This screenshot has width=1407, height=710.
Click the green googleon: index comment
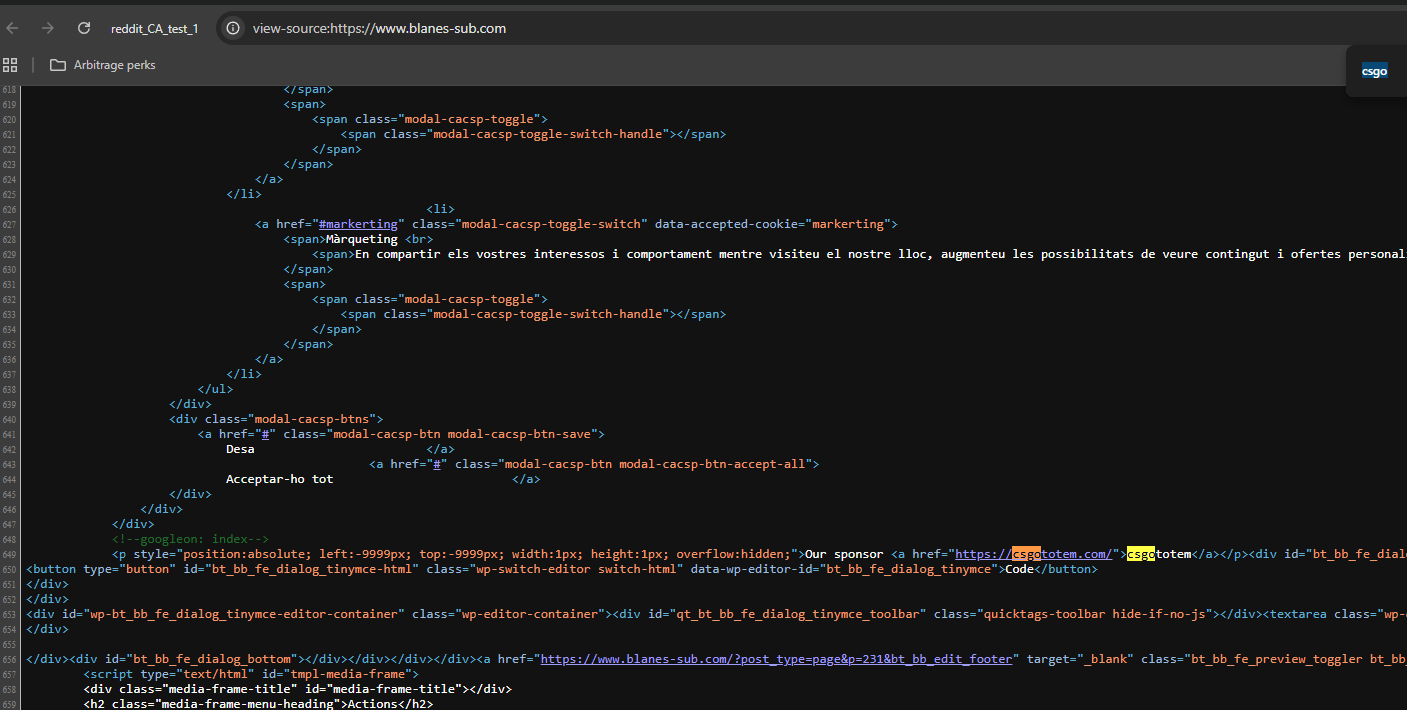tap(190, 539)
